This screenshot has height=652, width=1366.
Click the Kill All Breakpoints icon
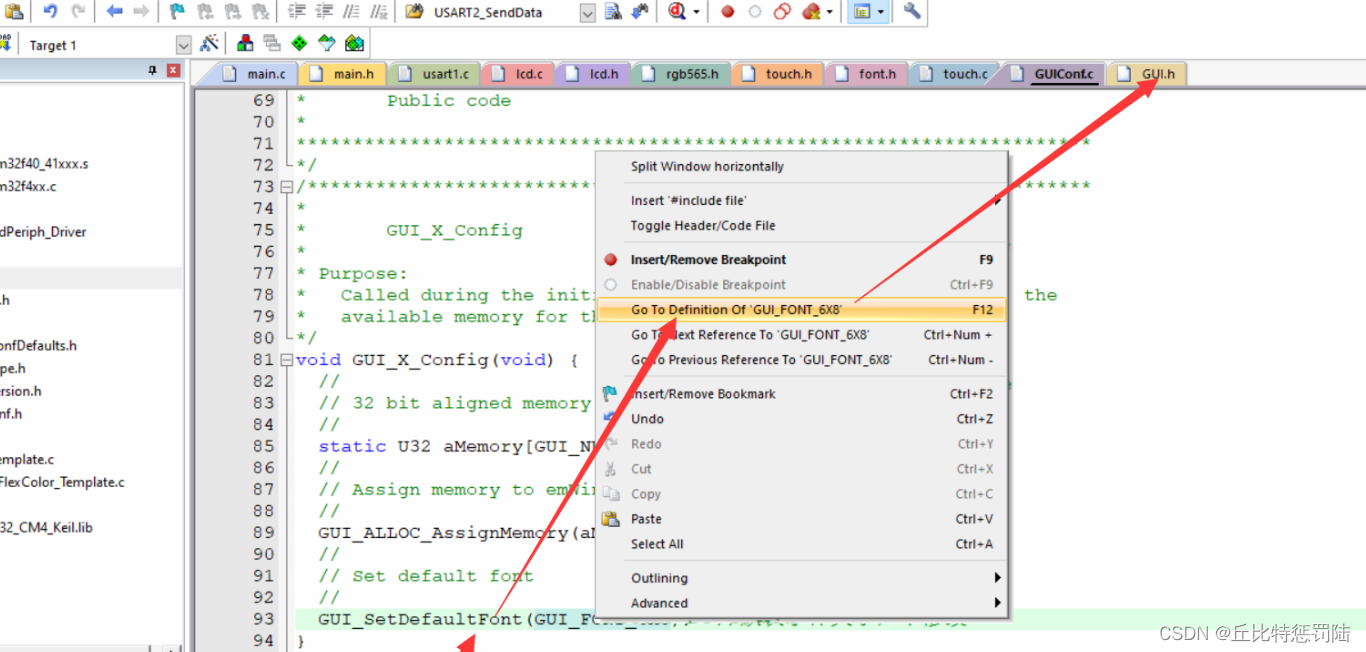(x=811, y=11)
